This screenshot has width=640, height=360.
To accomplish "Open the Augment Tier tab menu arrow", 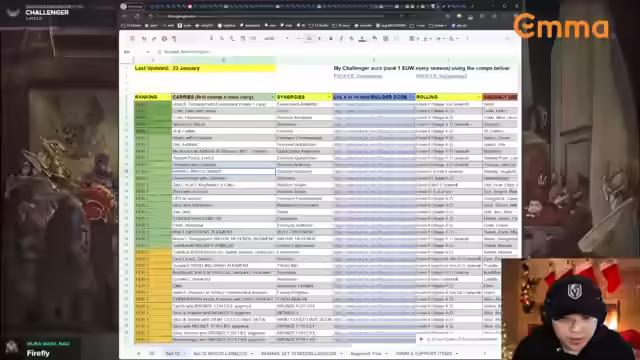I will click(386, 353).
